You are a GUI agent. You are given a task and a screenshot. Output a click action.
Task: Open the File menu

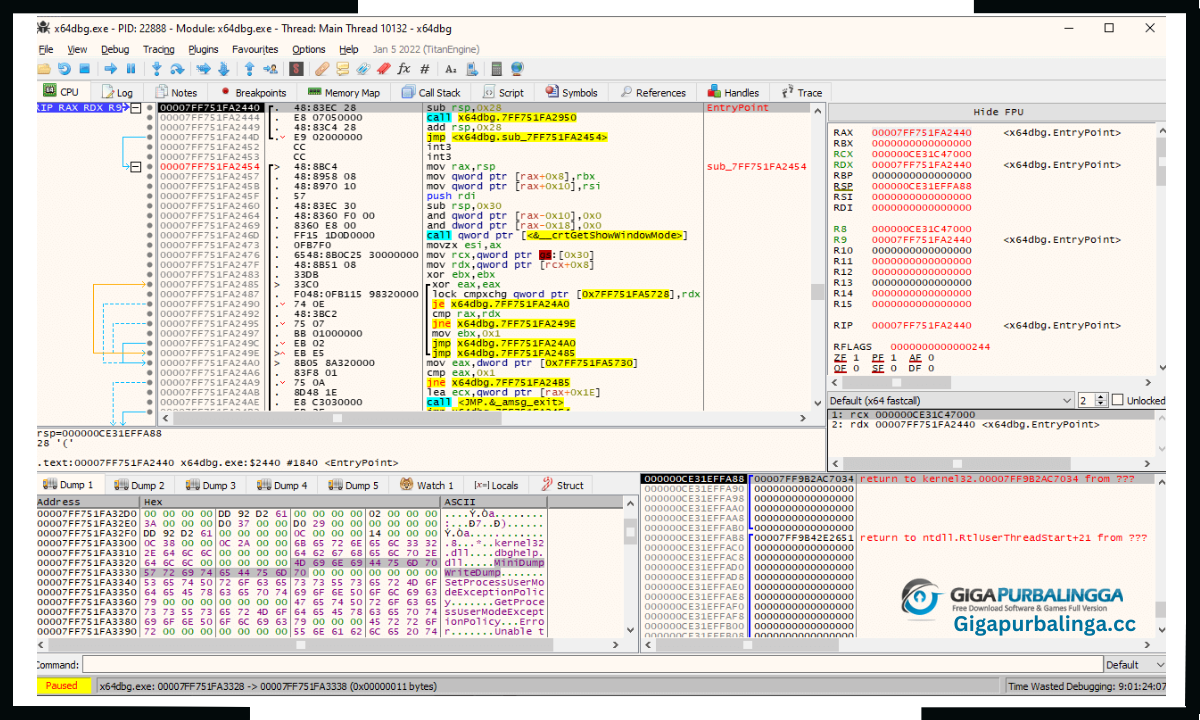(46, 49)
